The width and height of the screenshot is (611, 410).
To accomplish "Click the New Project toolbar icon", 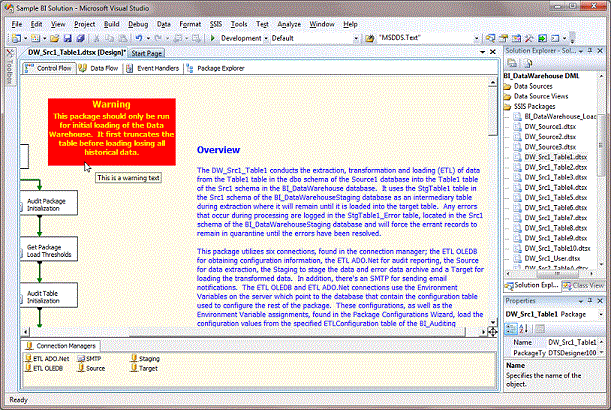I will point(16,38).
